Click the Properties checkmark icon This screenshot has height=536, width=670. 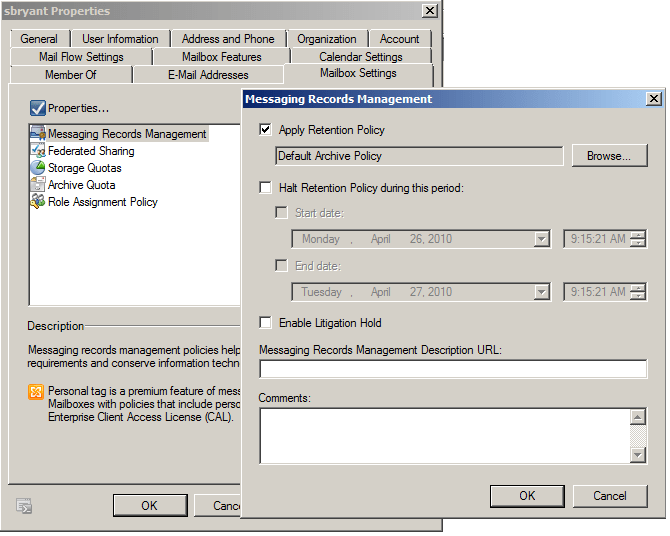pos(37,108)
